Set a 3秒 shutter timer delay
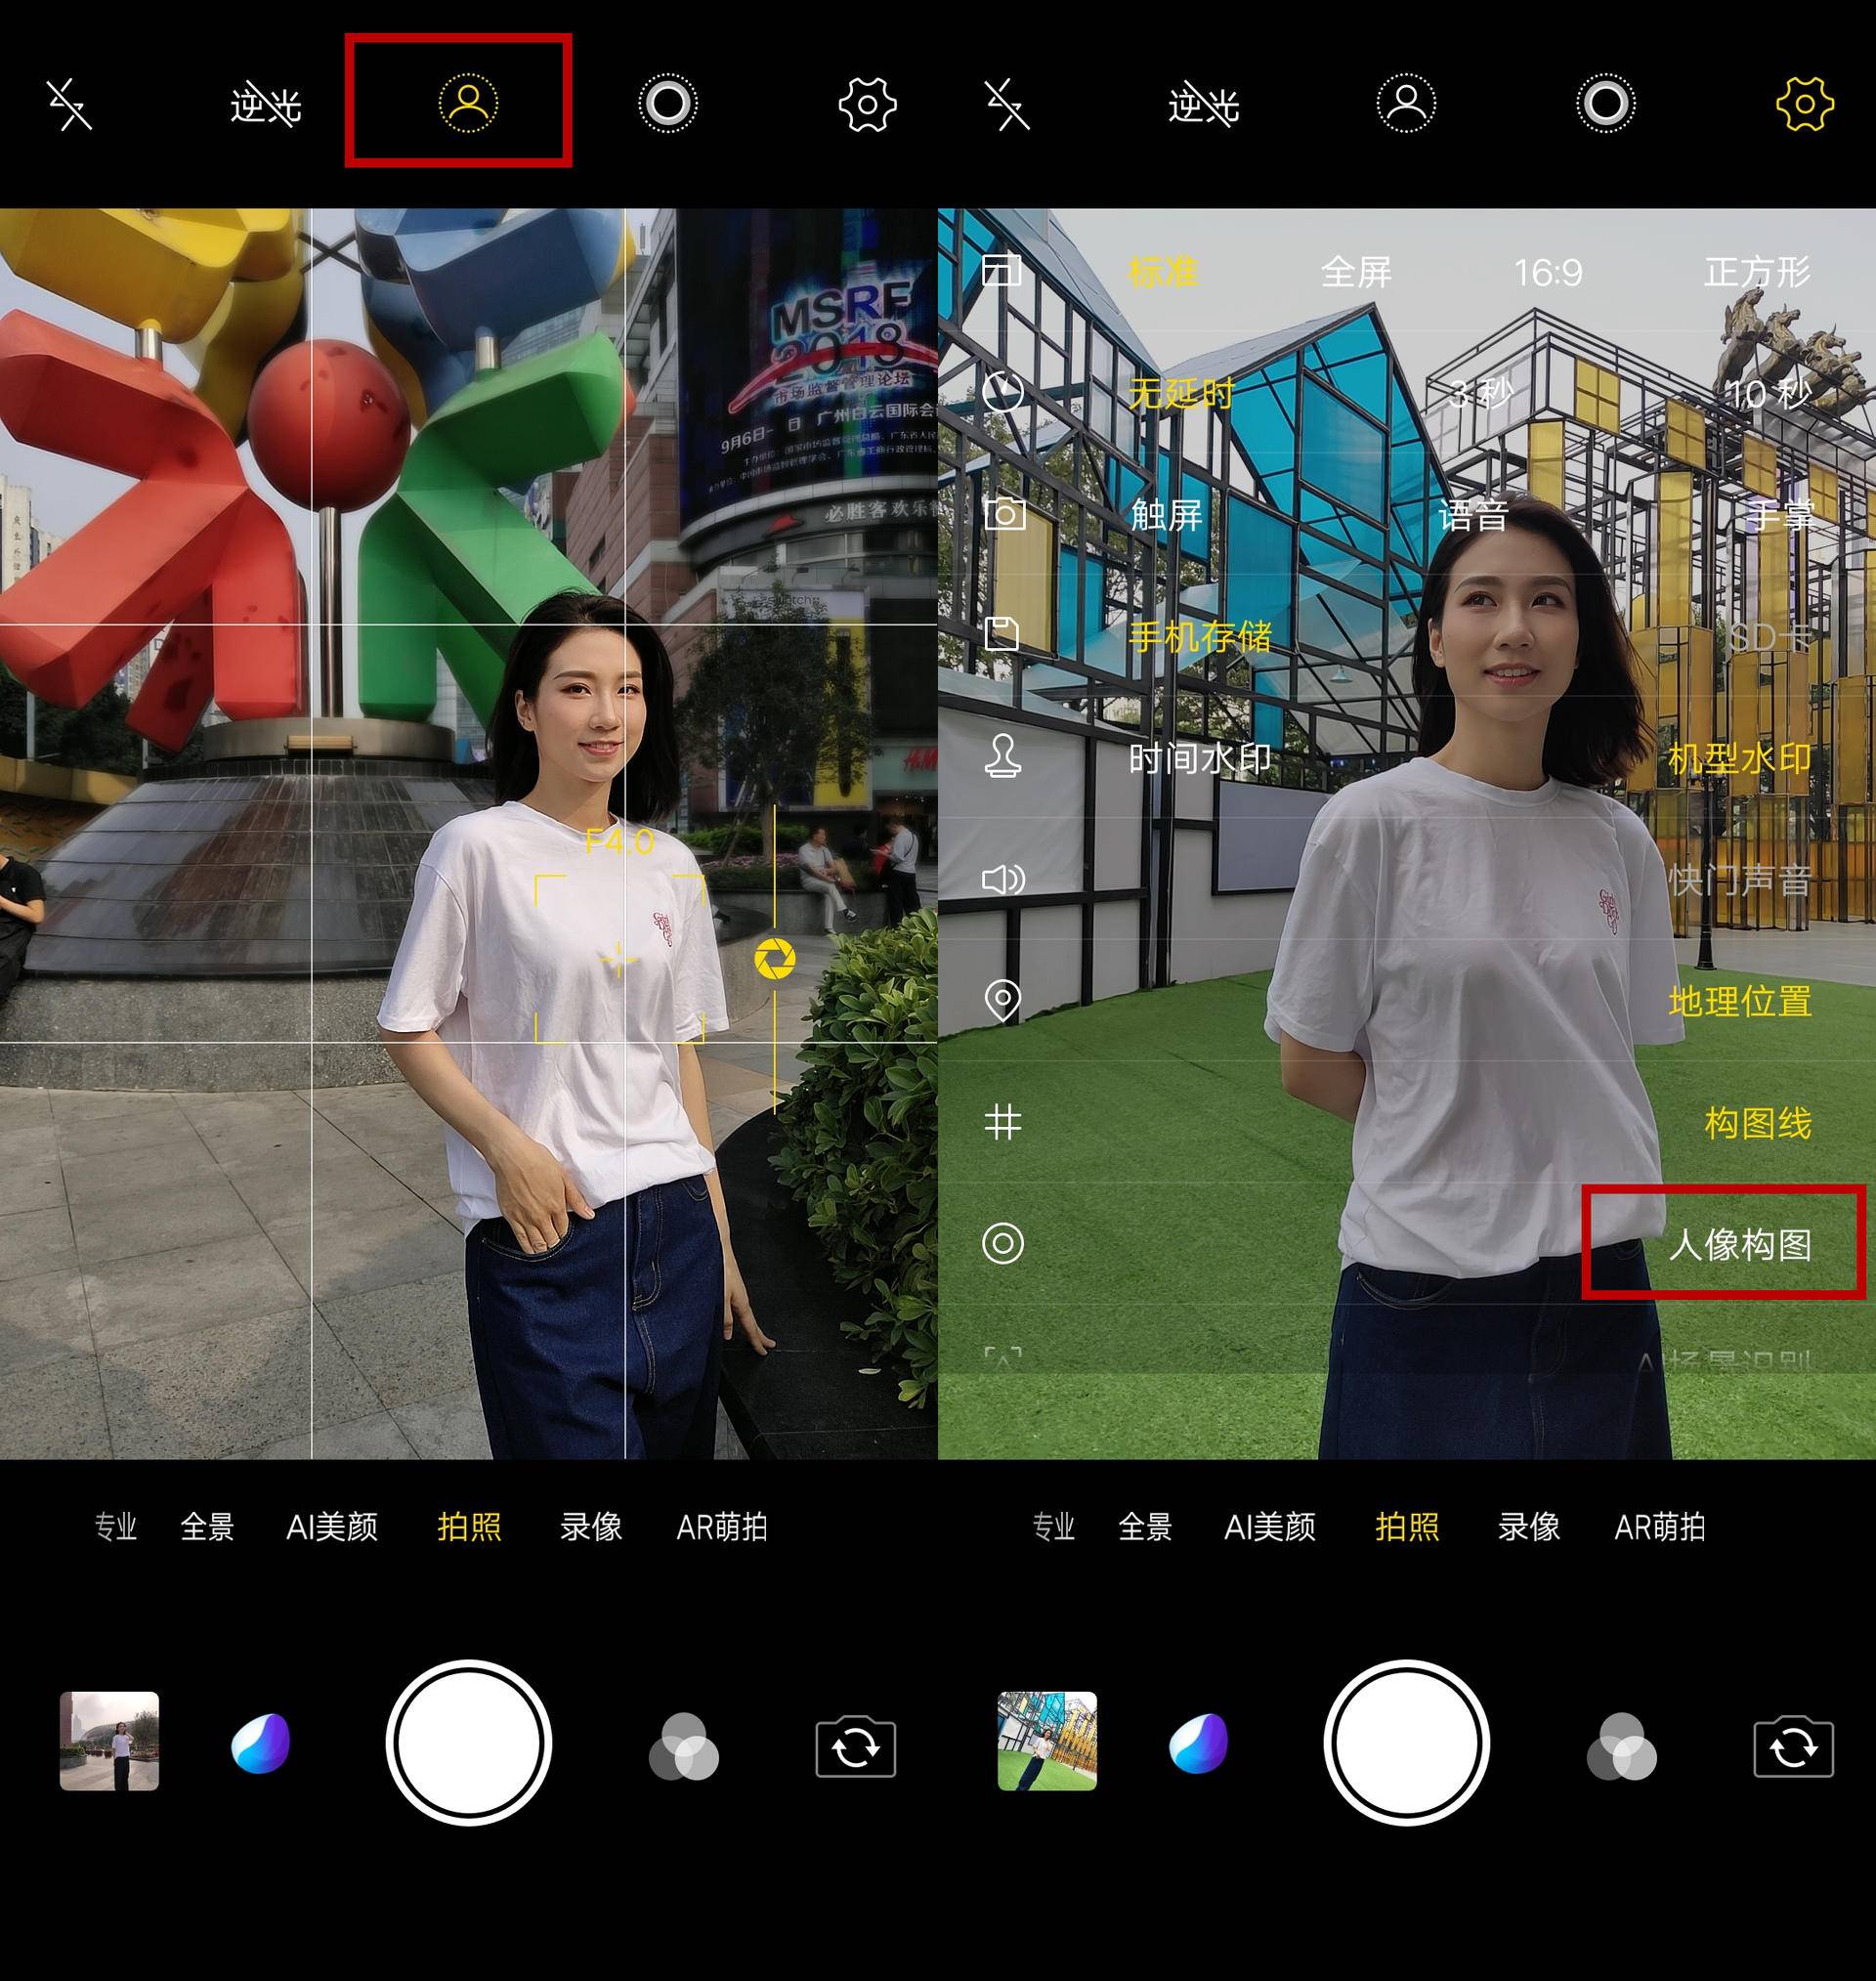 [x=1480, y=395]
